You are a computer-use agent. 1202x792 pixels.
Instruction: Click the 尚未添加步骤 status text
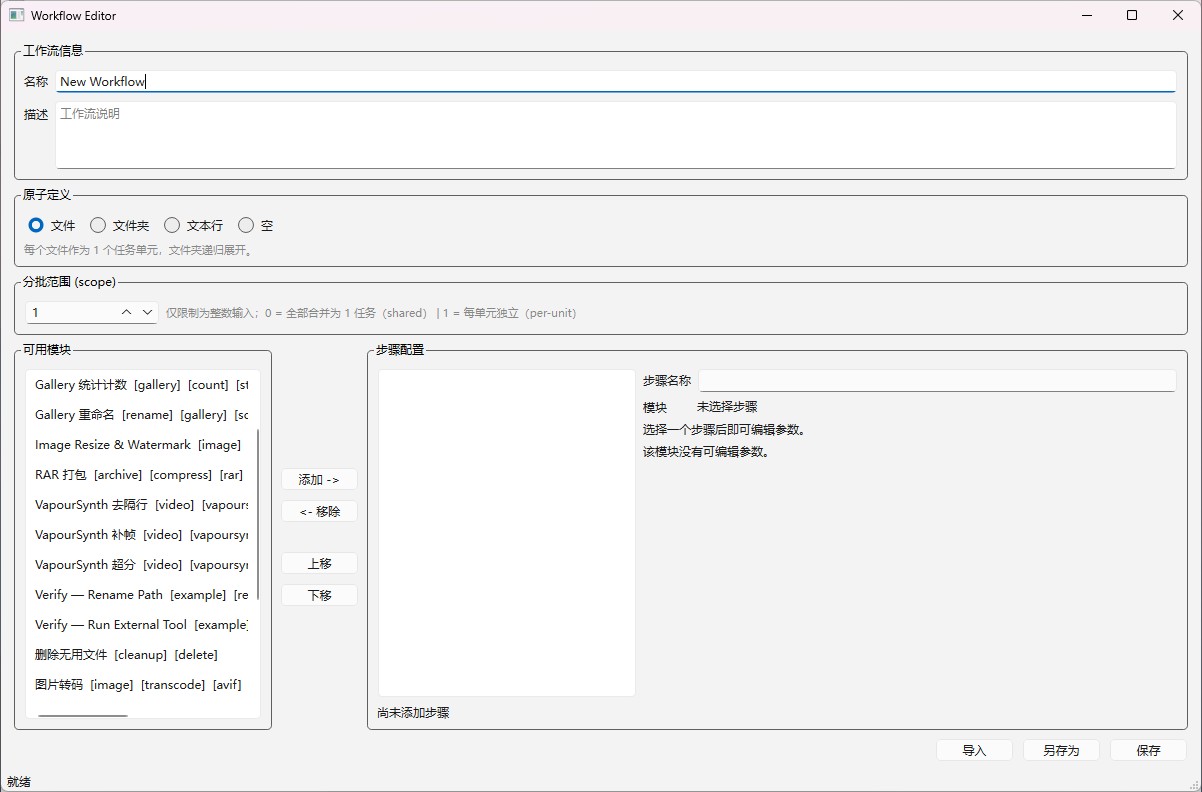click(413, 713)
